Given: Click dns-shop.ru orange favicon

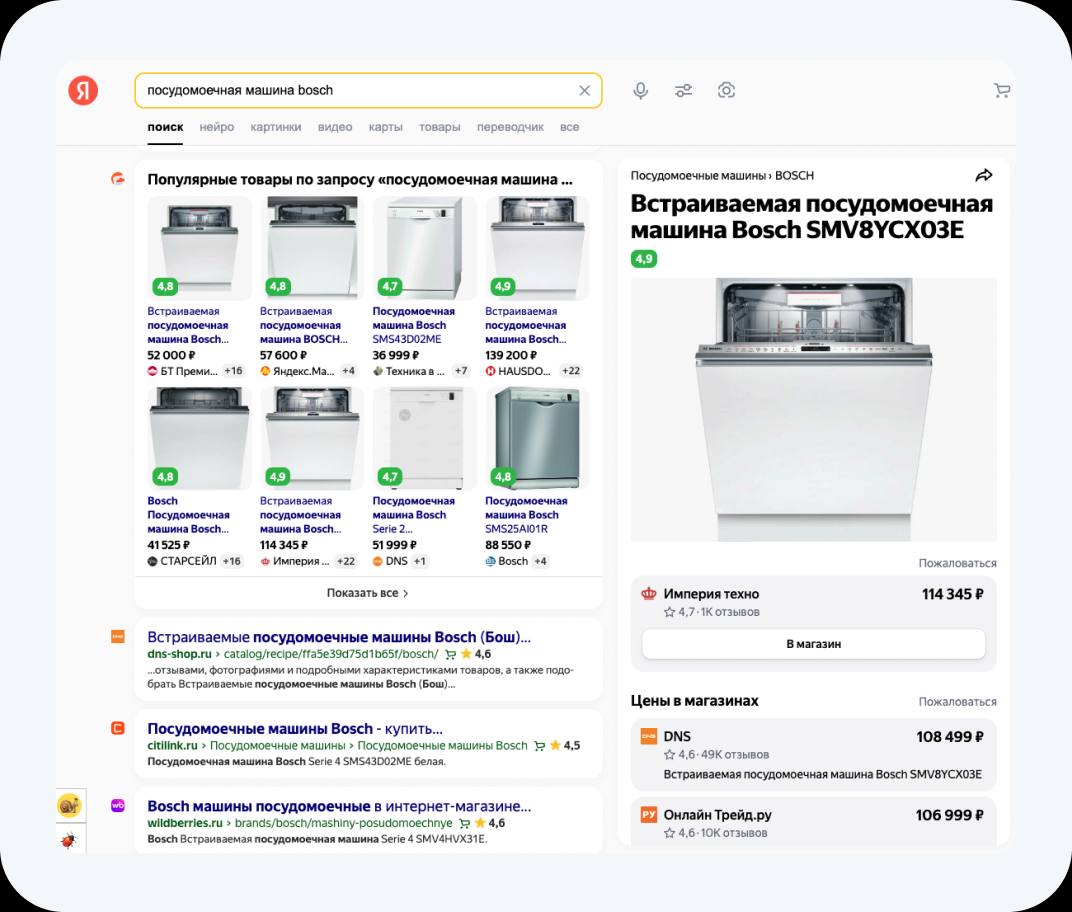Looking at the screenshot, I should (x=118, y=637).
